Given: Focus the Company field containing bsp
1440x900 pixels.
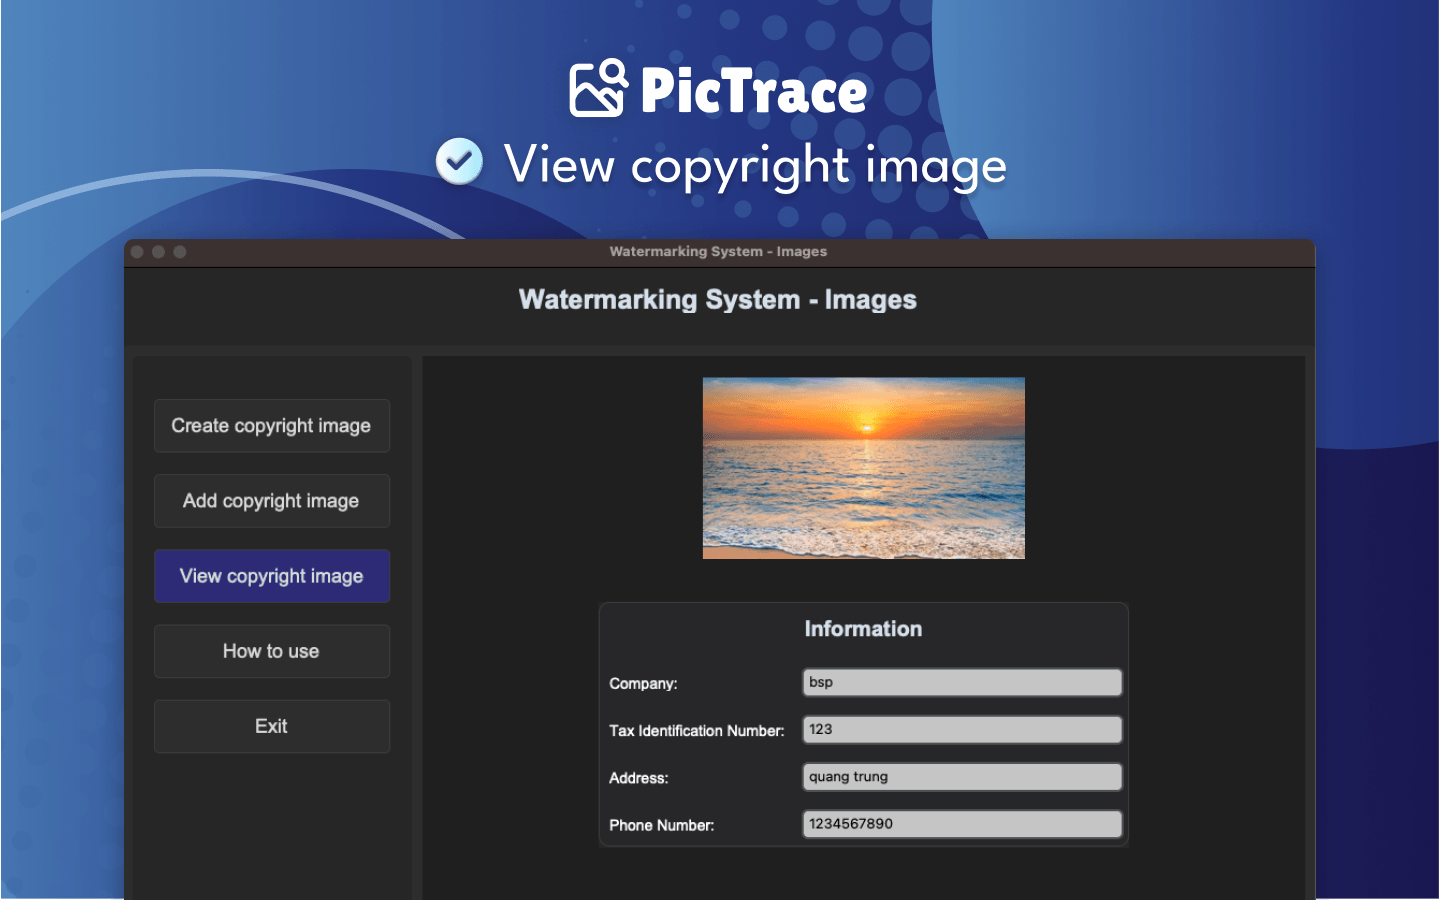Looking at the screenshot, I should 961,682.
